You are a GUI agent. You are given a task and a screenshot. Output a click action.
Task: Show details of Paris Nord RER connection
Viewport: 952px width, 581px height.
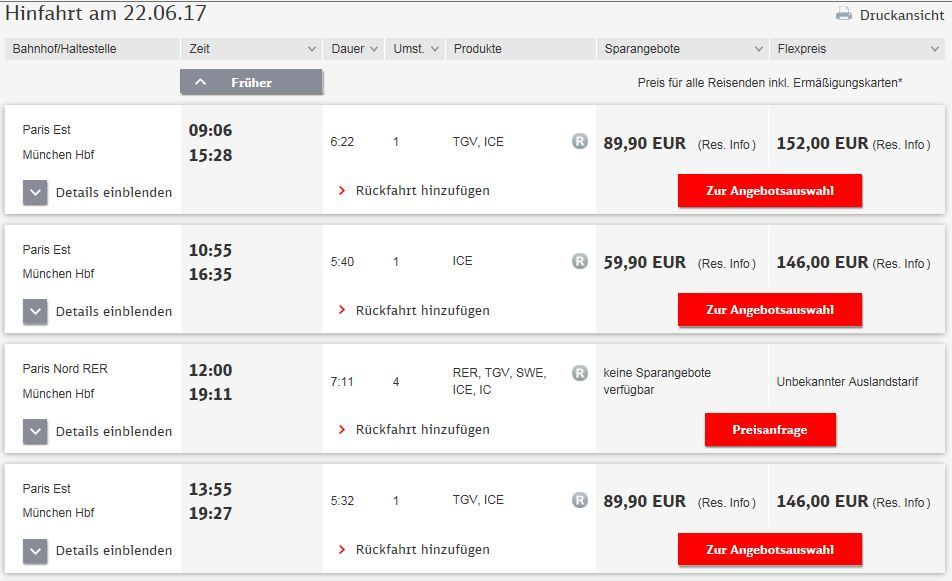pos(36,432)
